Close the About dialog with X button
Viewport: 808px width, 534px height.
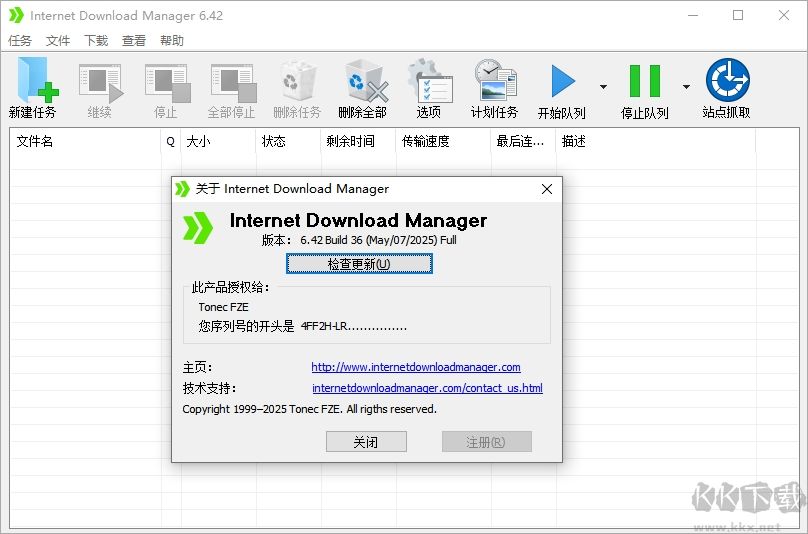coord(547,189)
